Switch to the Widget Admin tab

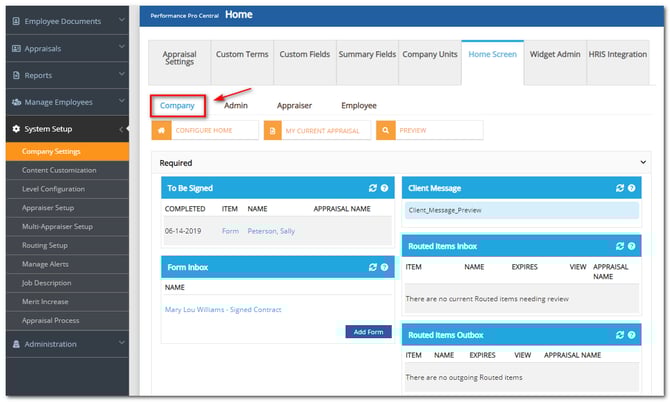[556, 54]
